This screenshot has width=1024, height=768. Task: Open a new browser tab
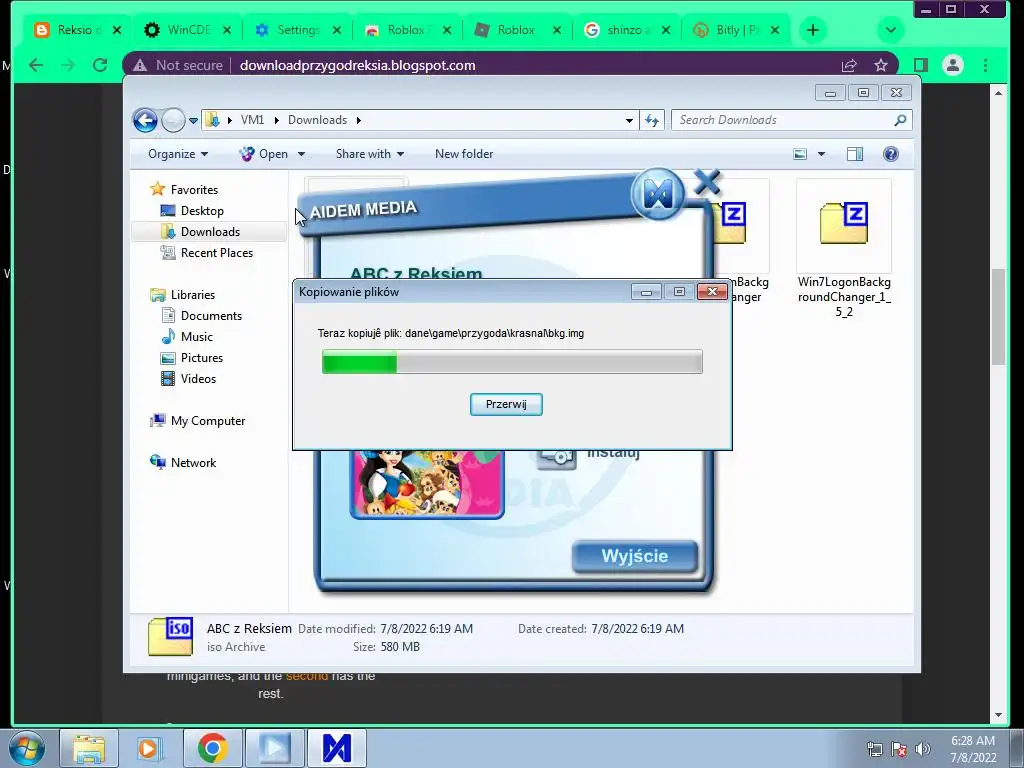(812, 30)
